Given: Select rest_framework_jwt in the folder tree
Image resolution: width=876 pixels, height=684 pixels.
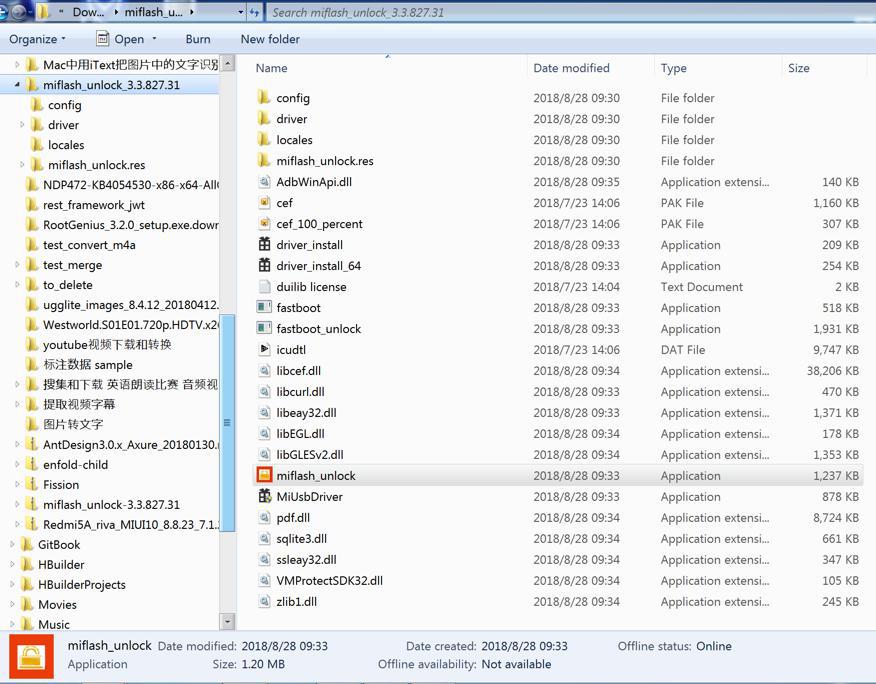Looking at the screenshot, I should click(93, 205).
